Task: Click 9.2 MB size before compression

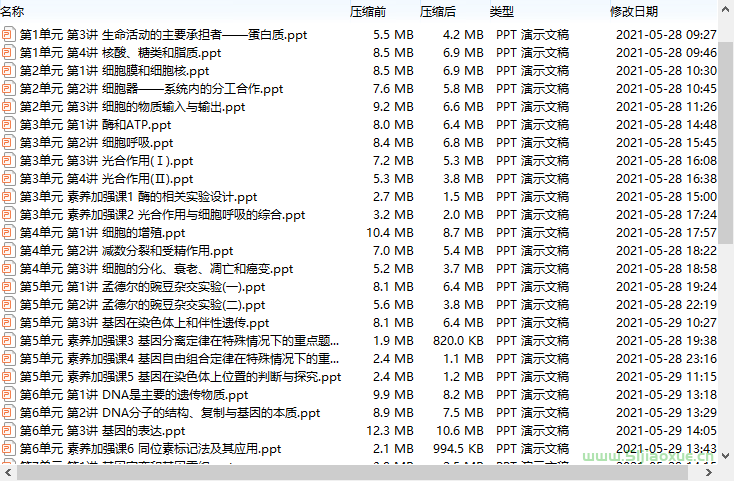Action: [x=393, y=107]
